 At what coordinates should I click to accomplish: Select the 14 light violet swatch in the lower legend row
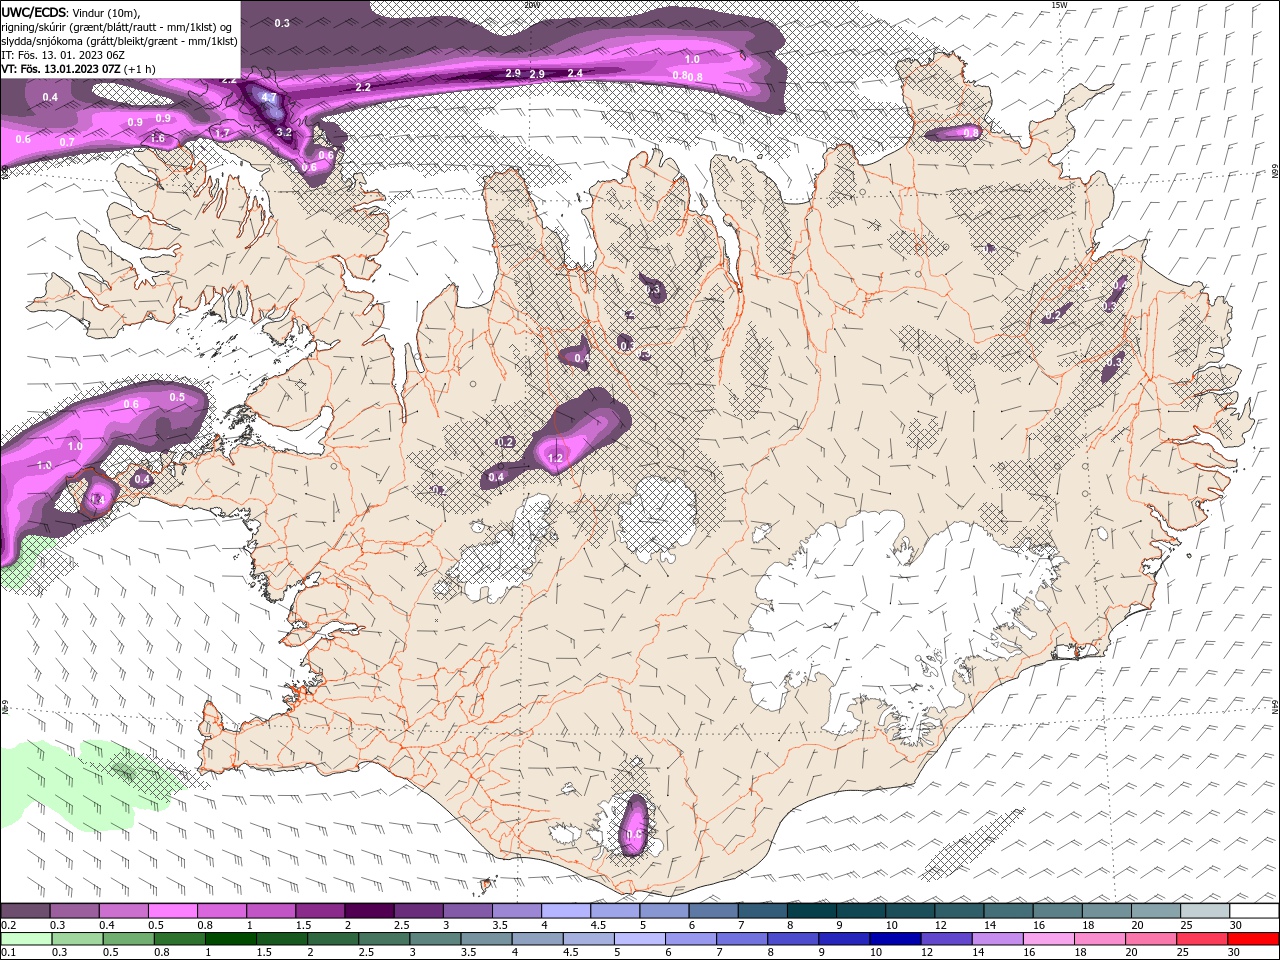997,939
